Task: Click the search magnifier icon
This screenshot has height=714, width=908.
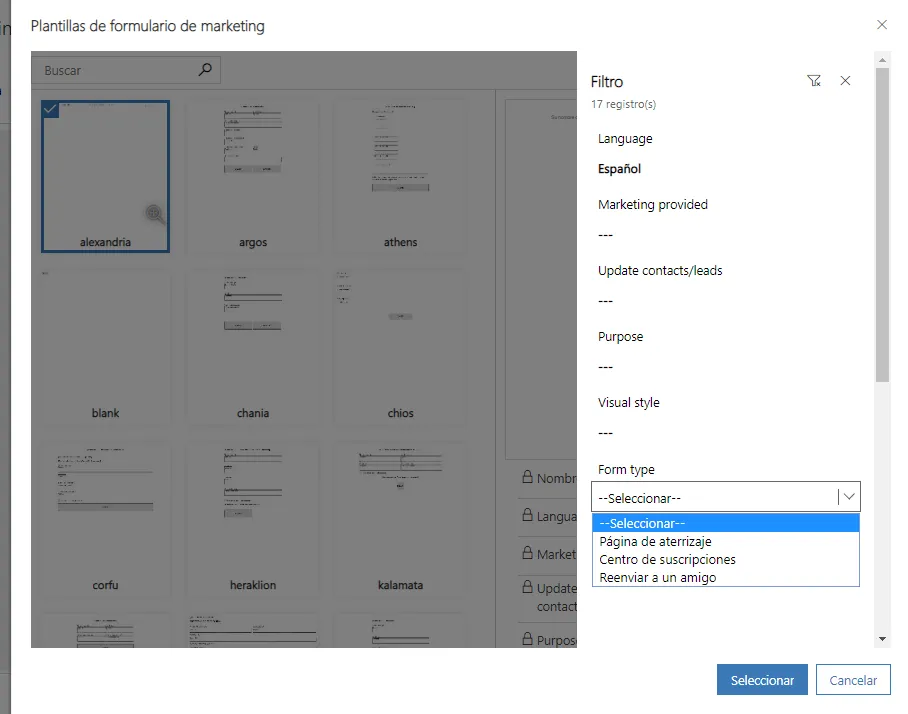Action: tap(205, 69)
